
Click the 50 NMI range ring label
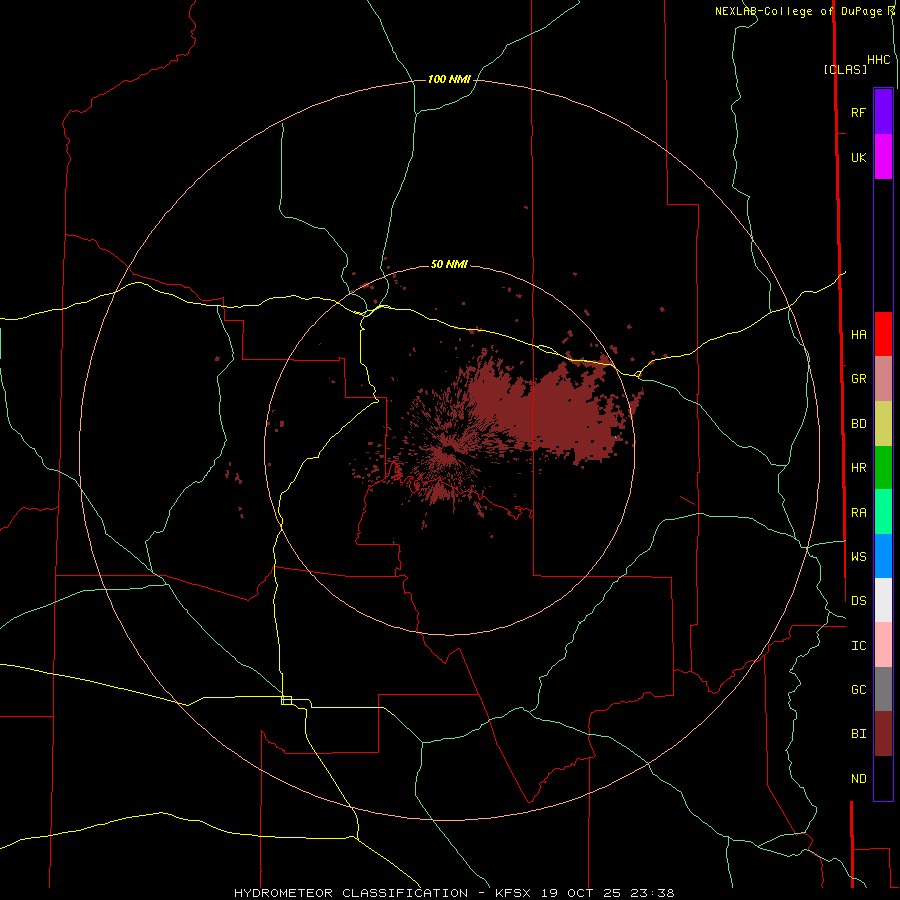pyautogui.click(x=449, y=265)
